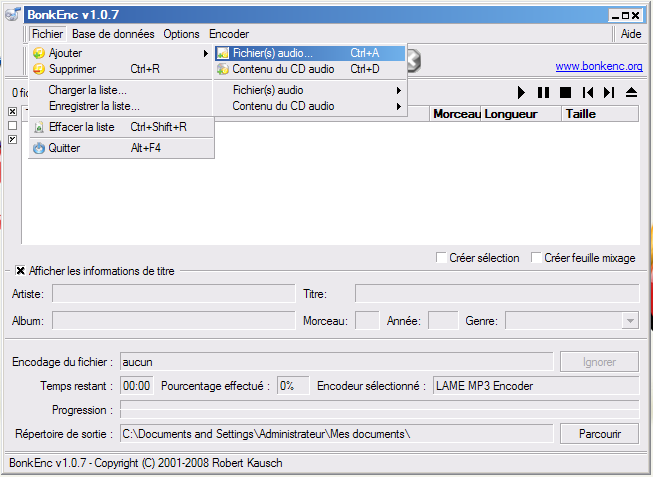Click the Titre input field
The image size is (653, 477).
point(497,294)
